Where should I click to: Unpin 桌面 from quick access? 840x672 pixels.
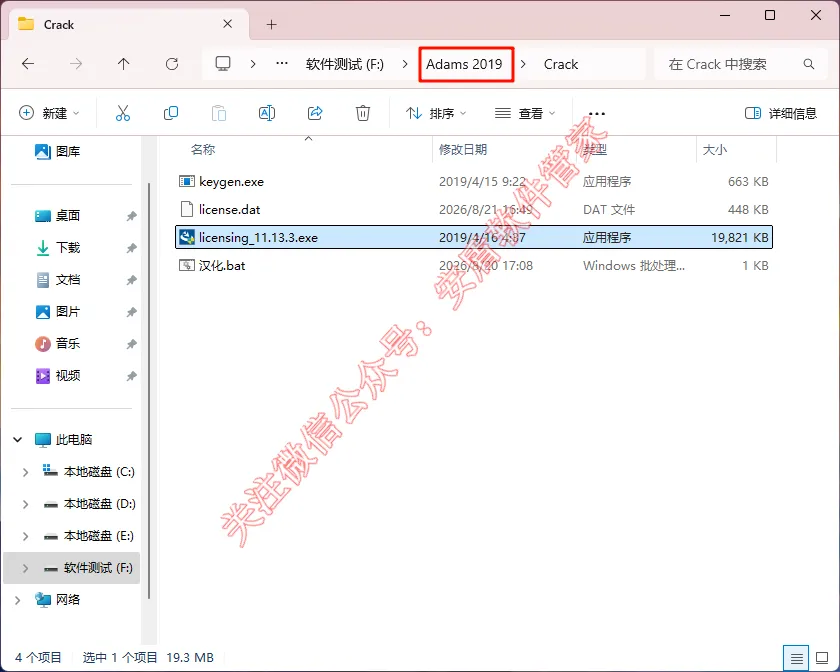[x=131, y=216]
